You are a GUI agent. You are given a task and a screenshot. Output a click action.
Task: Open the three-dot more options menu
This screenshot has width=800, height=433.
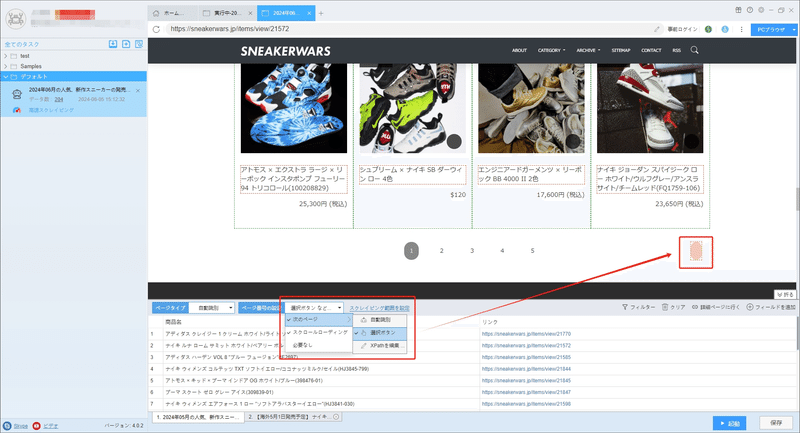[x=741, y=29]
